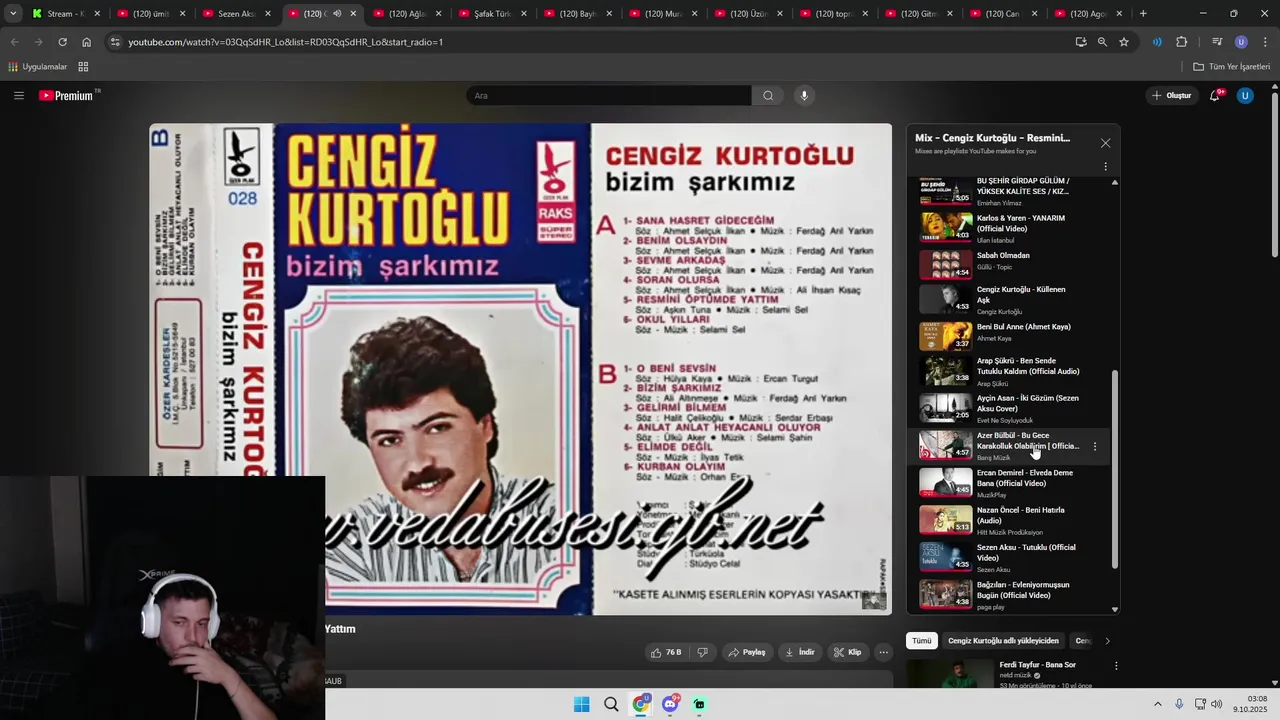The width and height of the screenshot is (1280, 720).
Task: Start voice search with the microphone icon
Action: tap(804, 95)
